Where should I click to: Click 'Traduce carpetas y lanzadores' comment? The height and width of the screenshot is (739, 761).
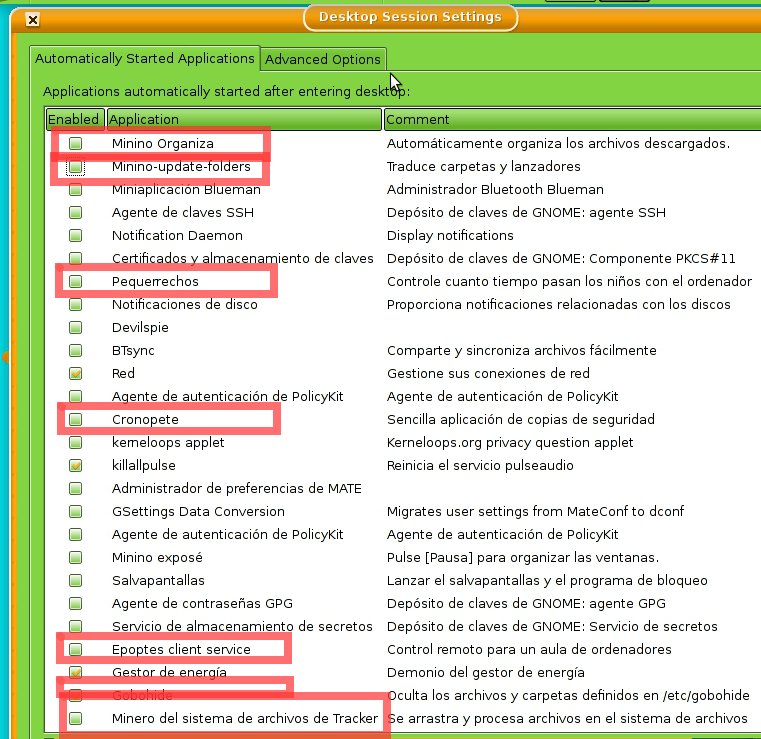(483, 166)
